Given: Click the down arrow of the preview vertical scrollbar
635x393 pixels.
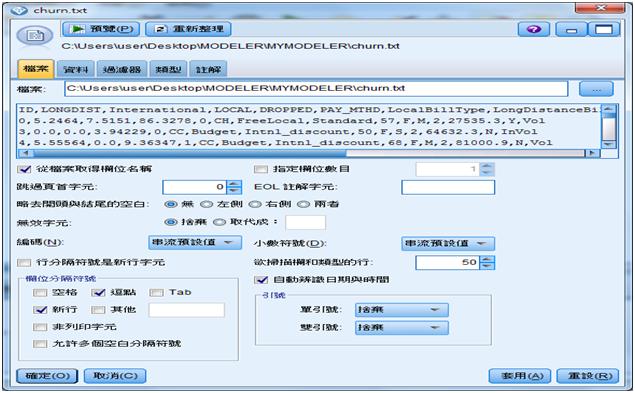Looking at the screenshot, I should click(608, 144).
